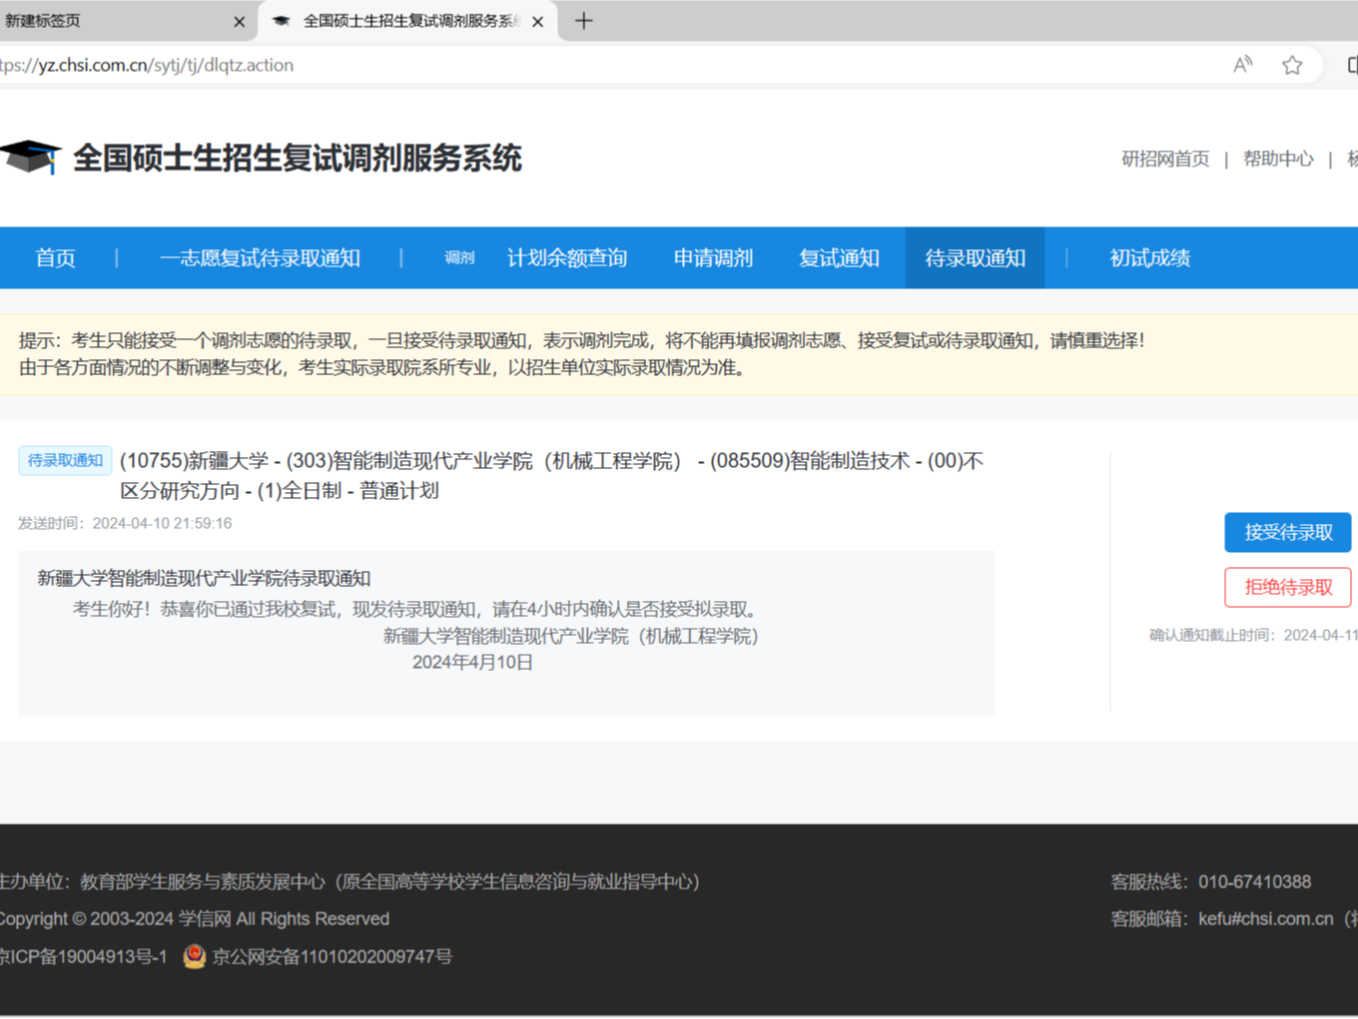Click the 确认通知截止时间 text
This screenshot has height=1019, width=1358.
coord(1253,635)
